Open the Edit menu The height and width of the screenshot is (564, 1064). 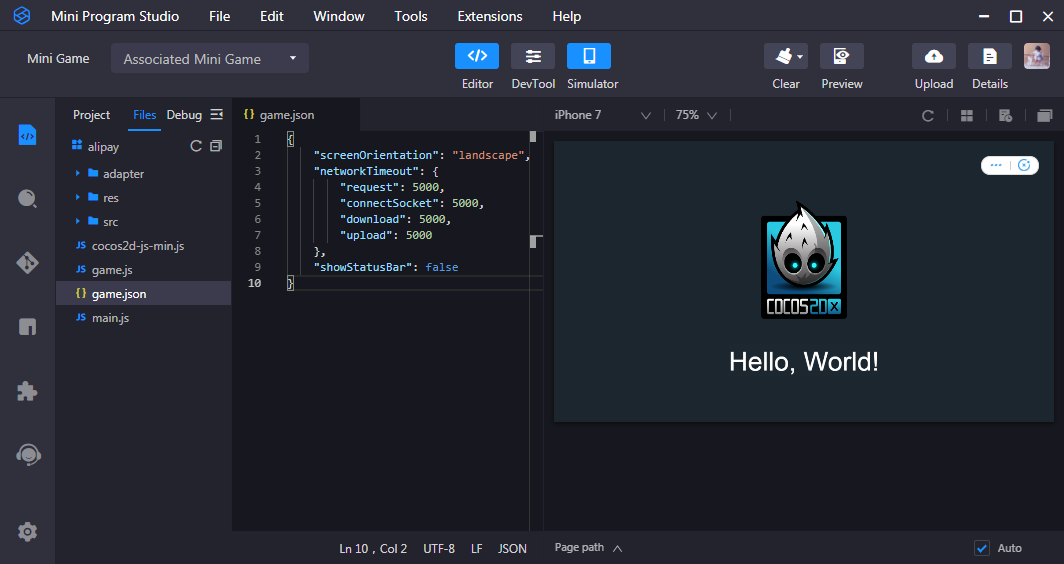point(271,16)
